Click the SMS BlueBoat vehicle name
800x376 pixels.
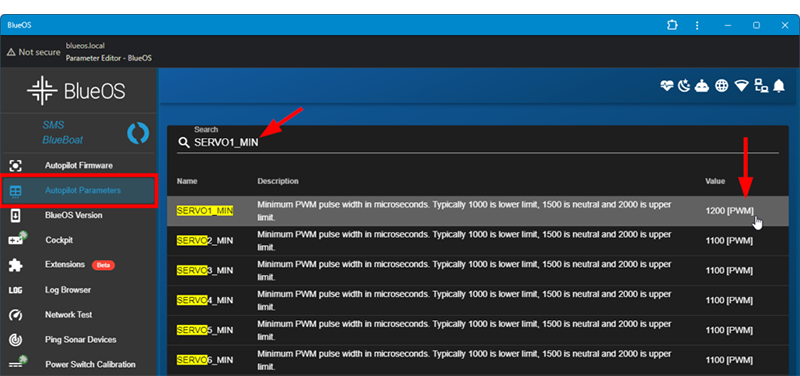click(x=62, y=133)
